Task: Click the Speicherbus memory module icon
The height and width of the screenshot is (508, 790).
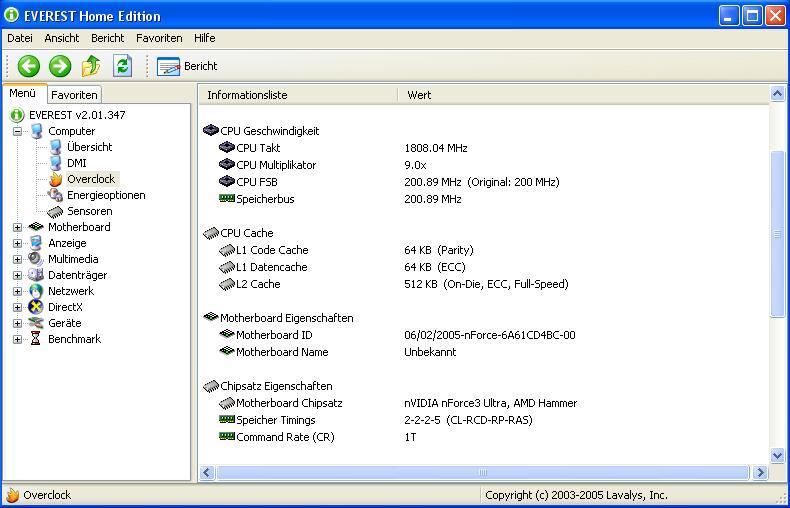Action: pyautogui.click(x=227, y=199)
